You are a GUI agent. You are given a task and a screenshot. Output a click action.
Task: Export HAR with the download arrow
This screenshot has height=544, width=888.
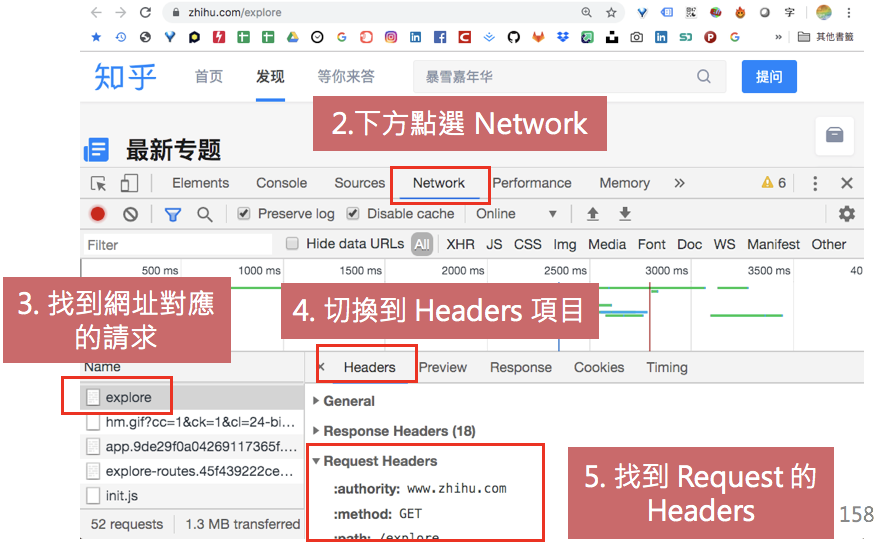[x=625, y=214]
